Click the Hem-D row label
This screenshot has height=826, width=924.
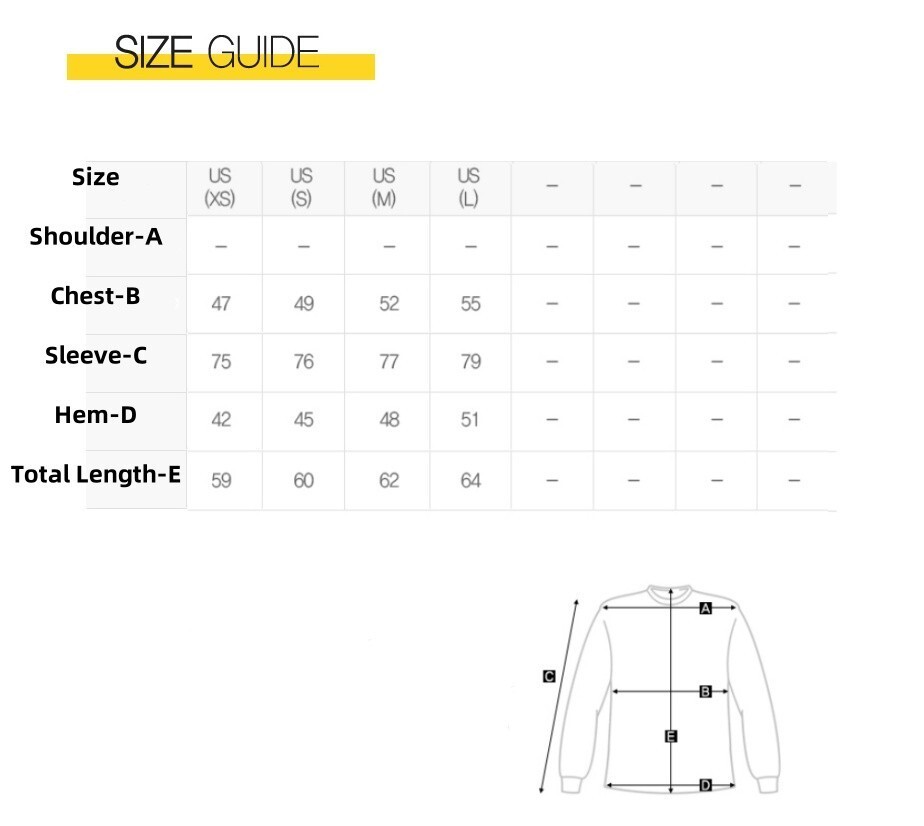(95, 415)
